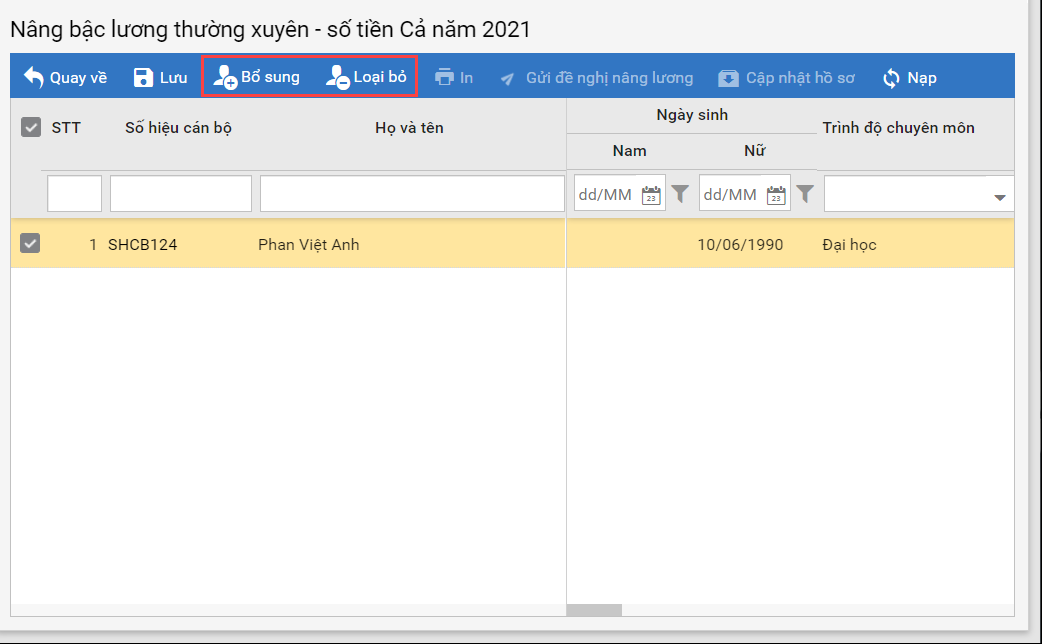Click the Nạp refresh icon
Viewport: 1042px width, 644px height.
pyautogui.click(x=891, y=77)
